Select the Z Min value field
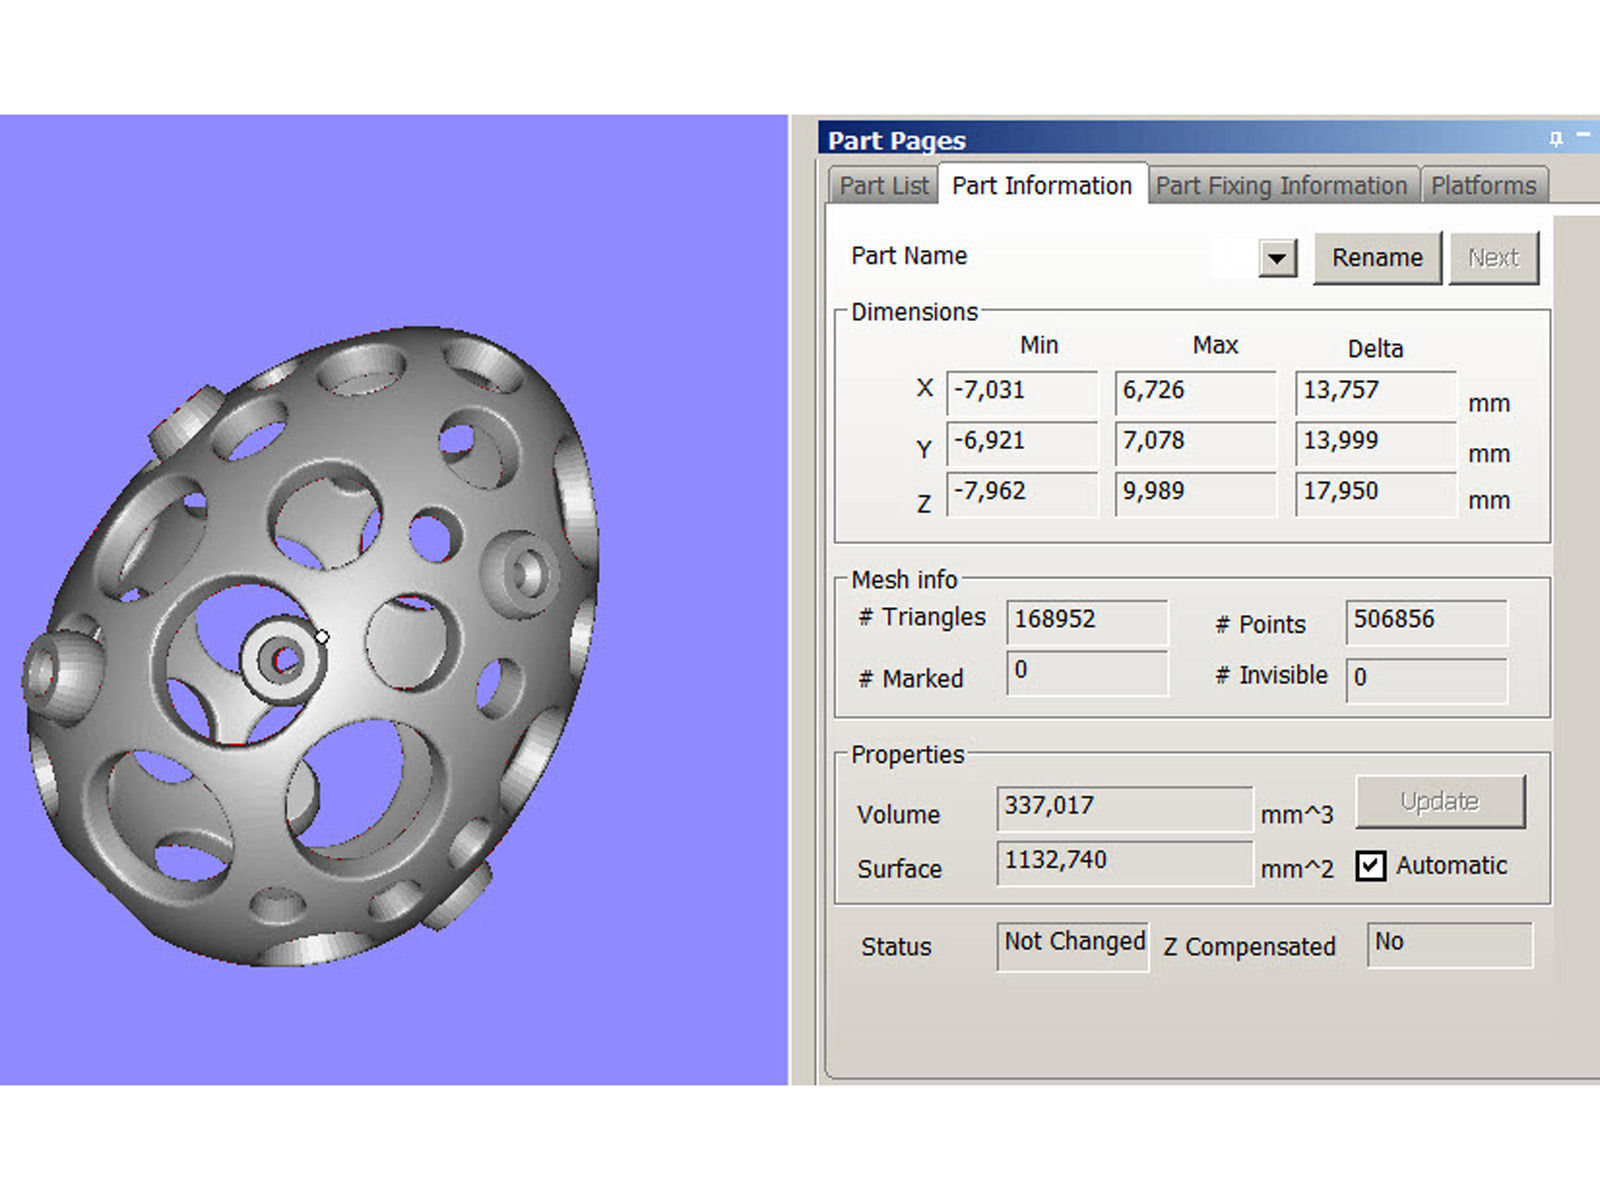The height and width of the screenshot is (1200, 1600). 1021,493
